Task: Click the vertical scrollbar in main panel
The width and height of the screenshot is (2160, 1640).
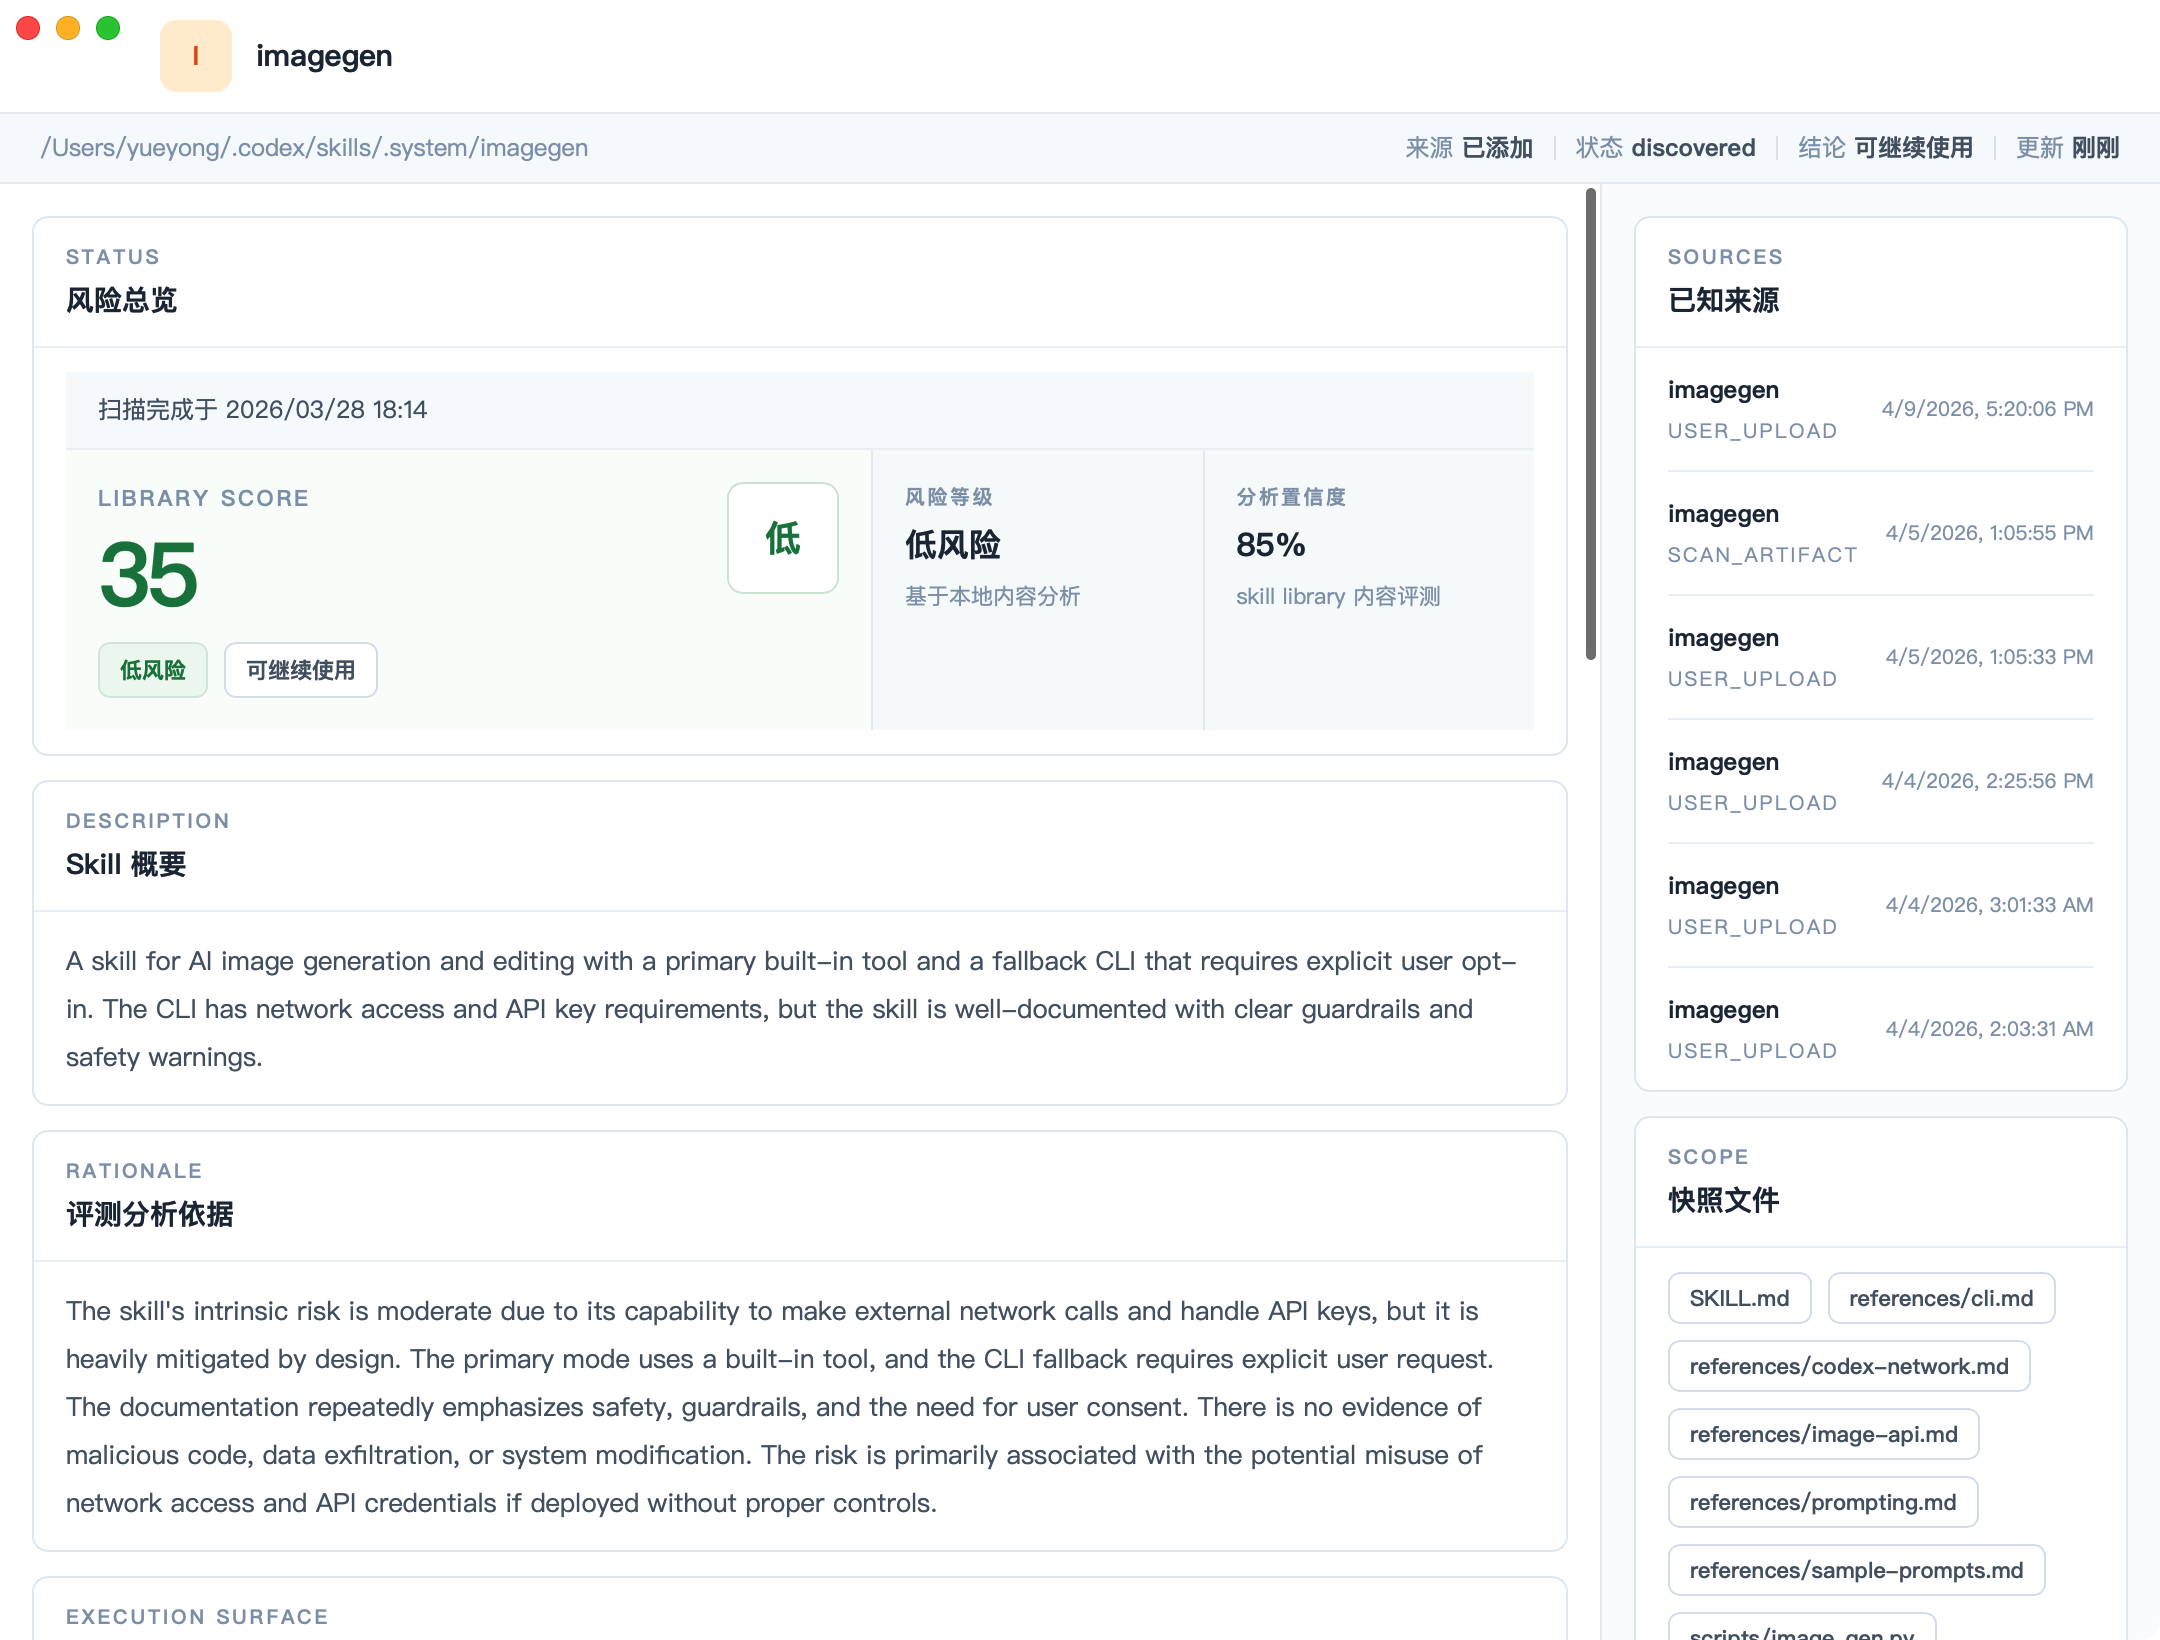Action: click(1590, 424)
